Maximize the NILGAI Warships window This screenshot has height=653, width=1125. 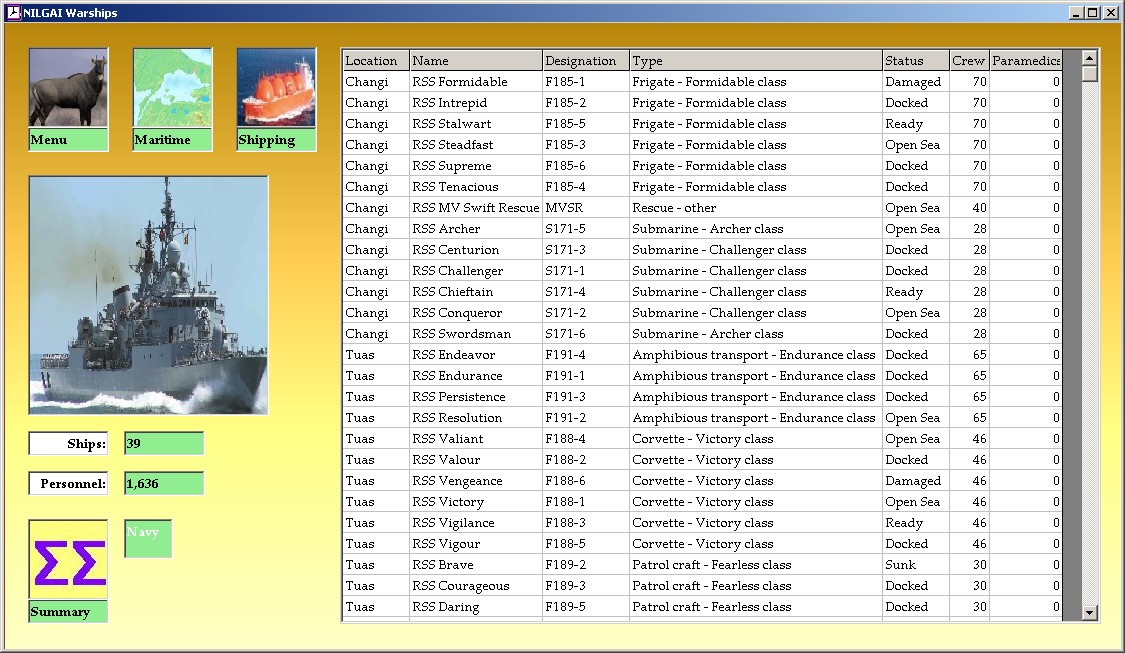pyautogui.click(x=1093, y=13)
